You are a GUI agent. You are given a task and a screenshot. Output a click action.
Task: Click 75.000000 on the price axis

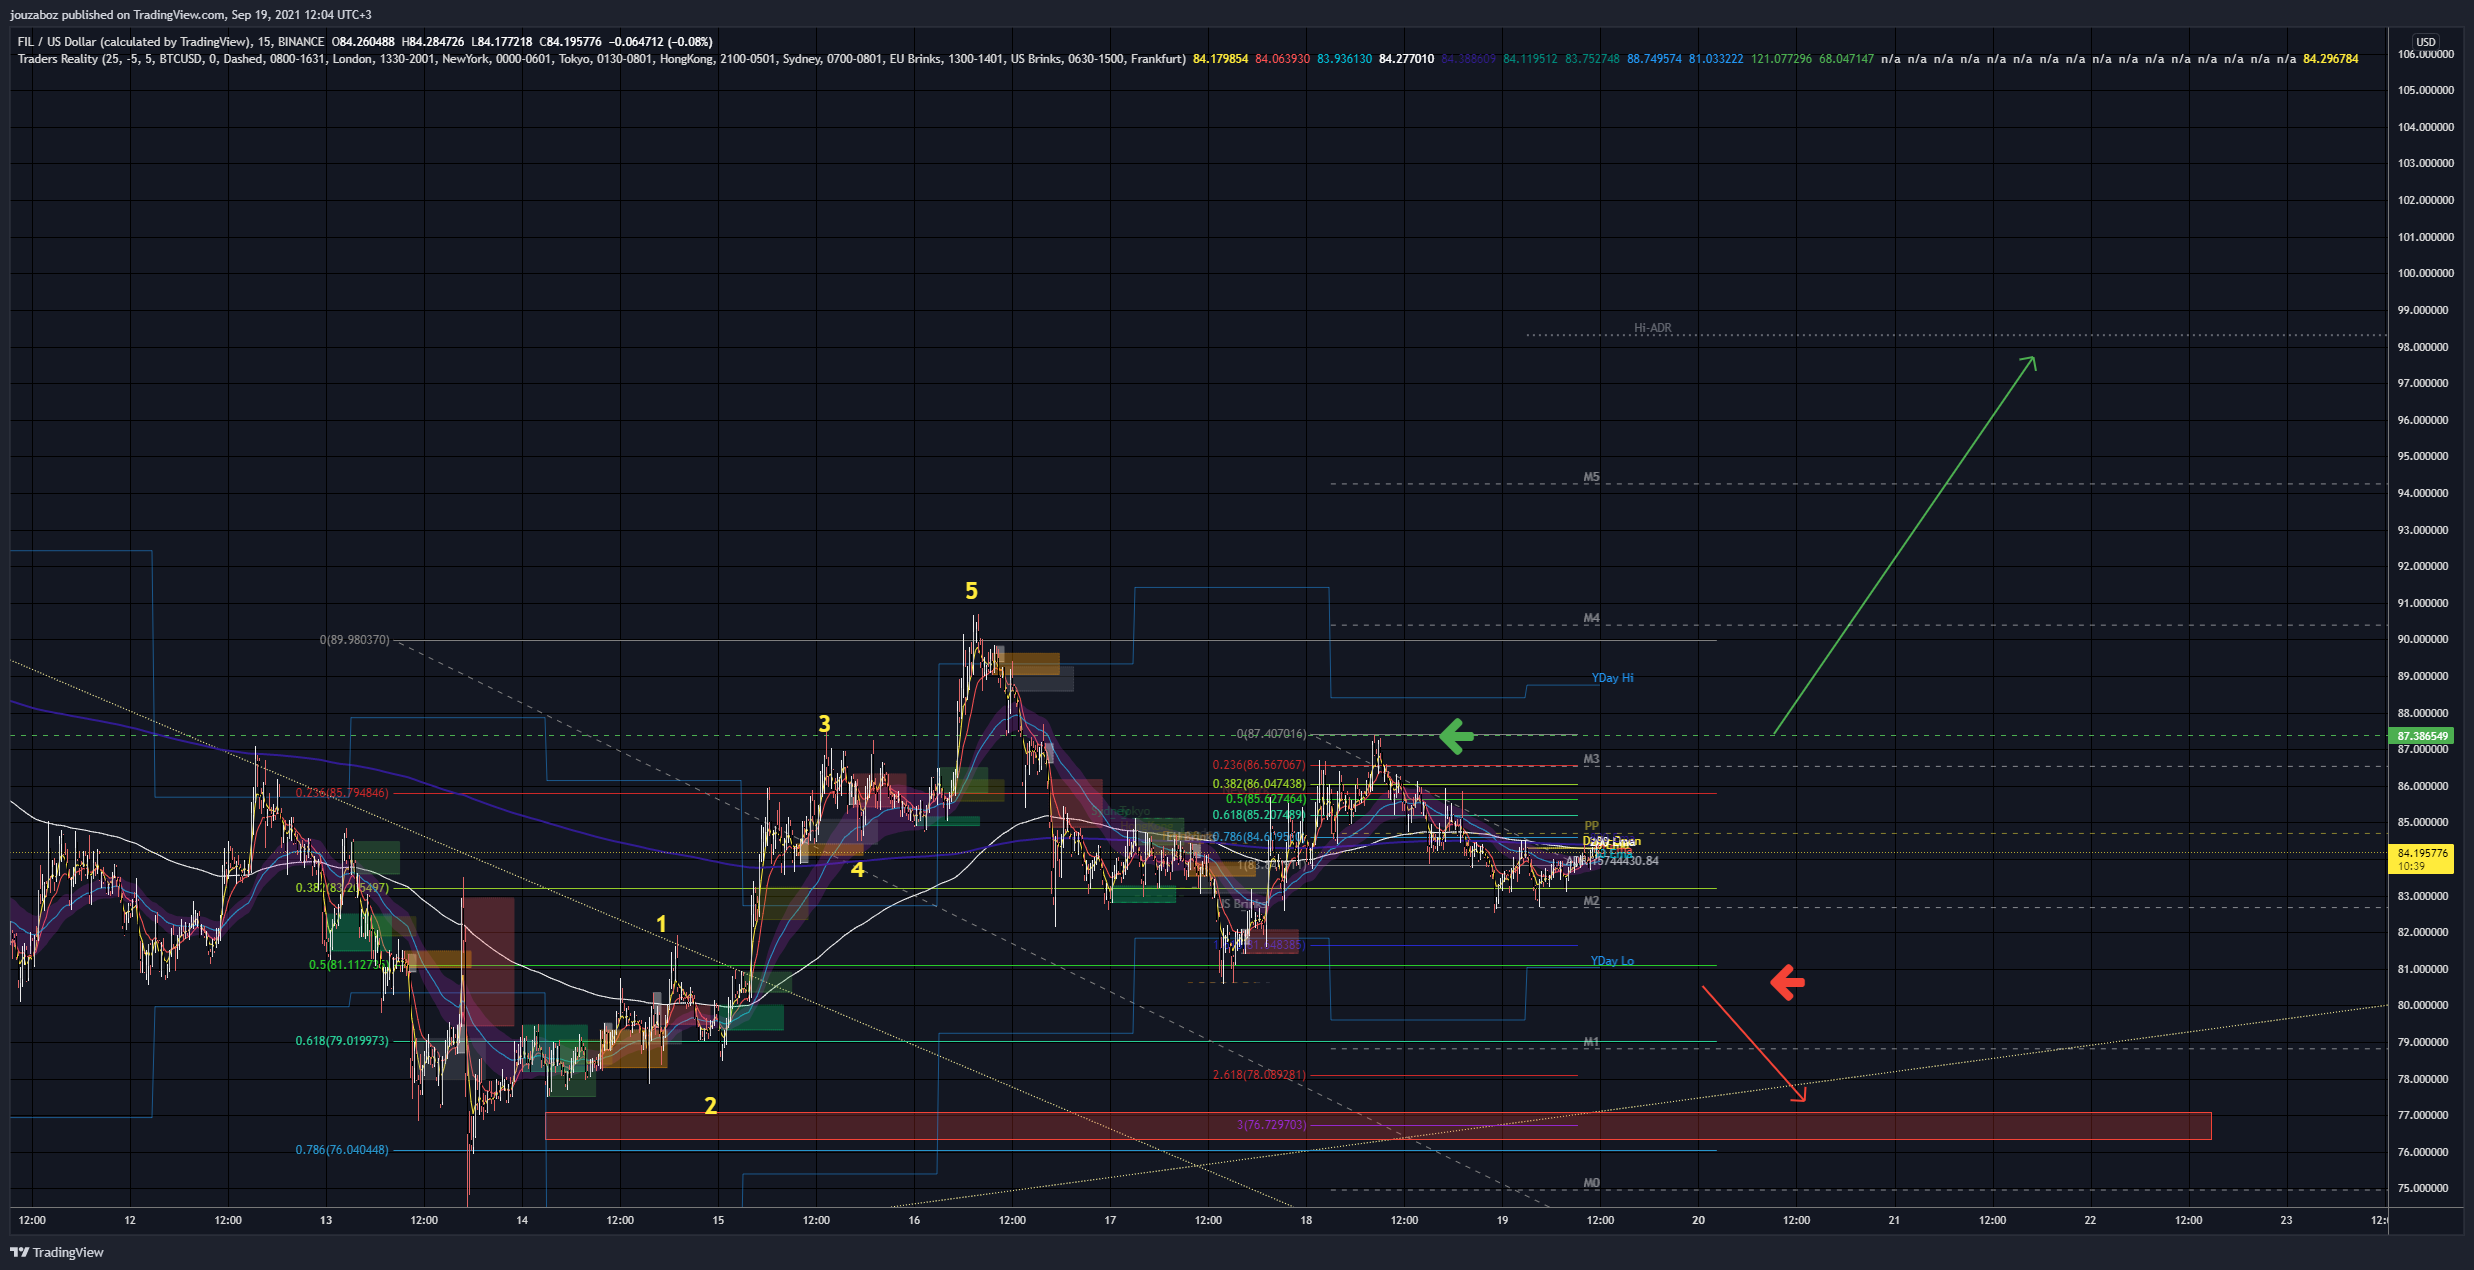point(2425,1188)
